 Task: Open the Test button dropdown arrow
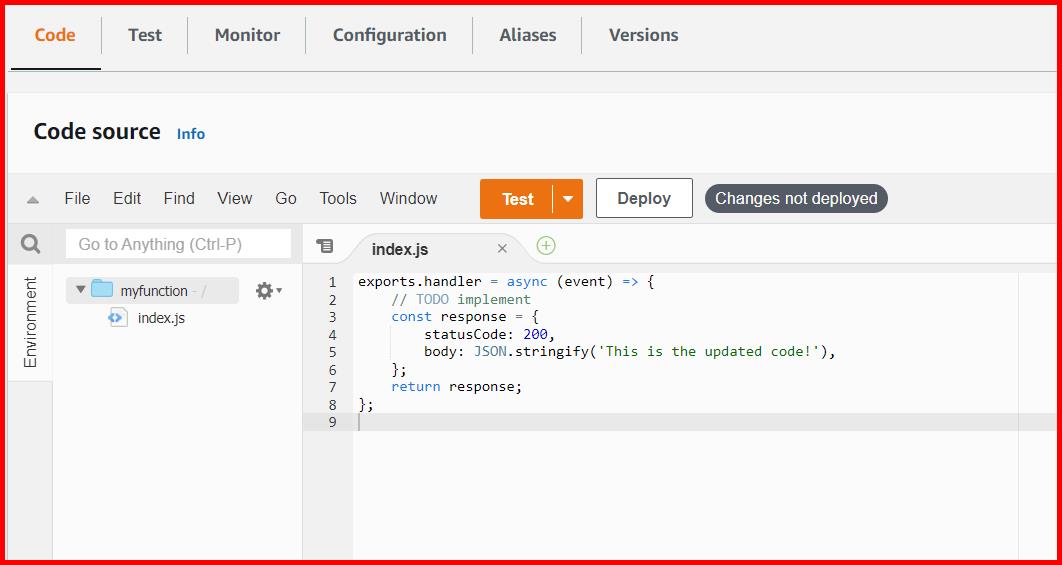point(568,199)
